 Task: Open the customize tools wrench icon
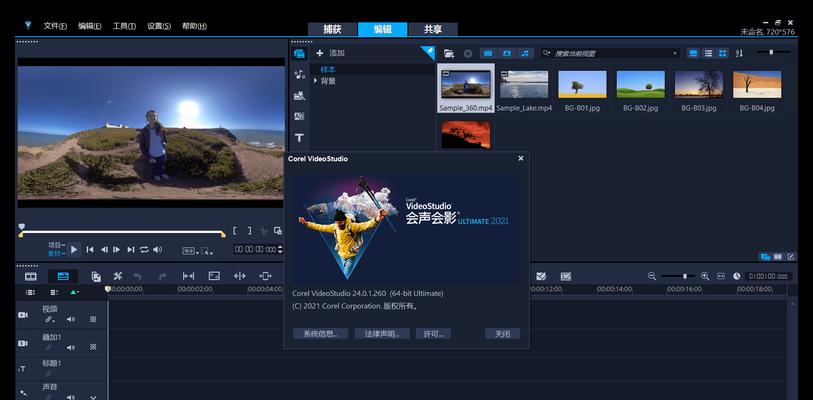[x=118, y=277]
